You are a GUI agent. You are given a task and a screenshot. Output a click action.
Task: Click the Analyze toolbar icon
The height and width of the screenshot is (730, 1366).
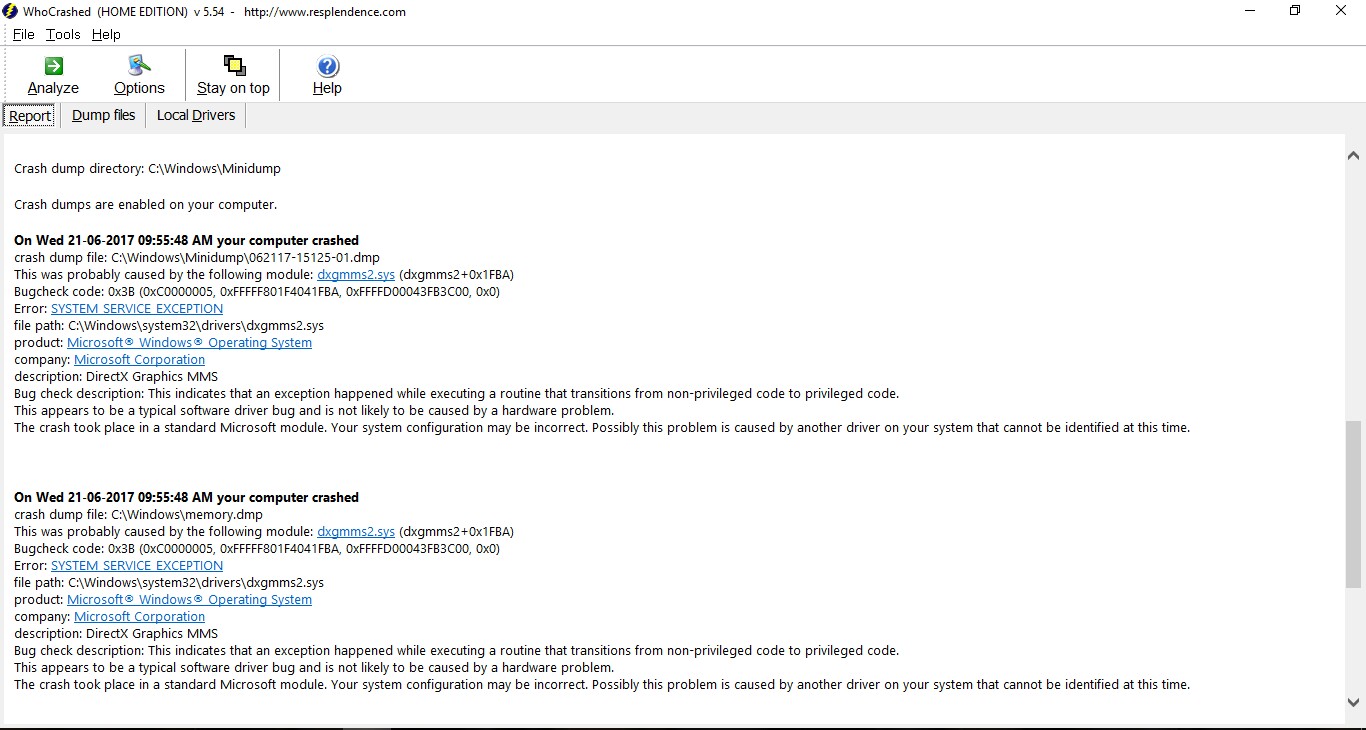(x=53, y=67)
